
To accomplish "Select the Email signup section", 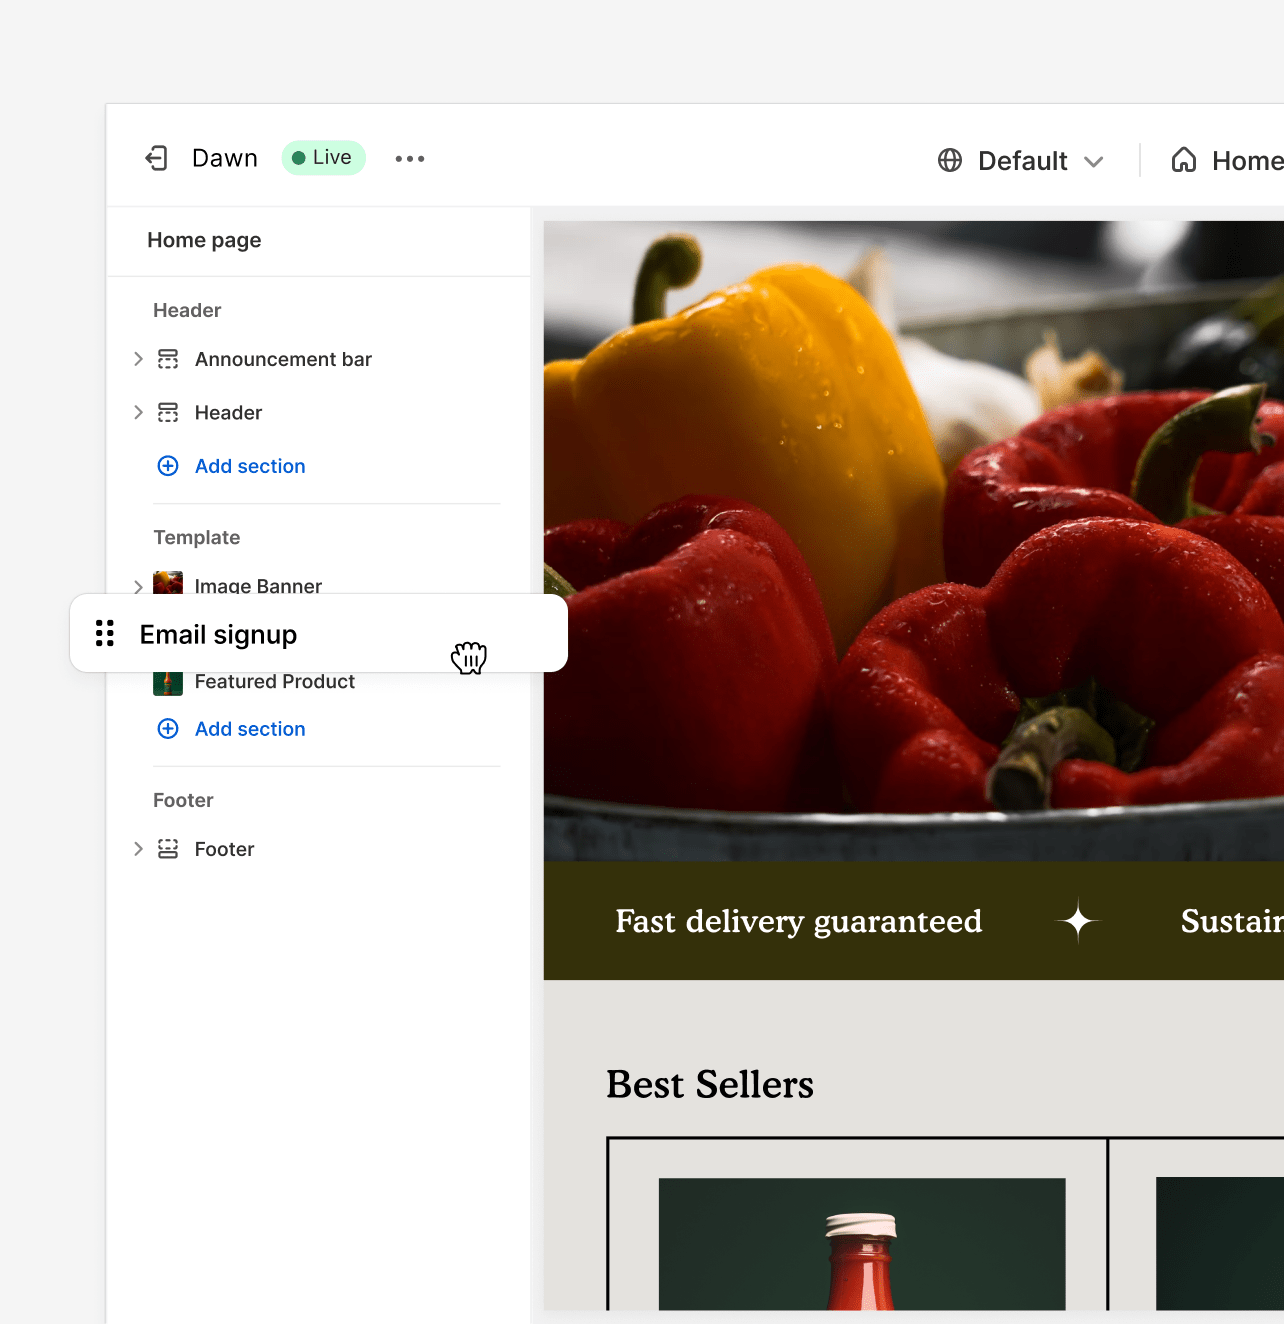I will pyautogui.click(x=319, y=633).
